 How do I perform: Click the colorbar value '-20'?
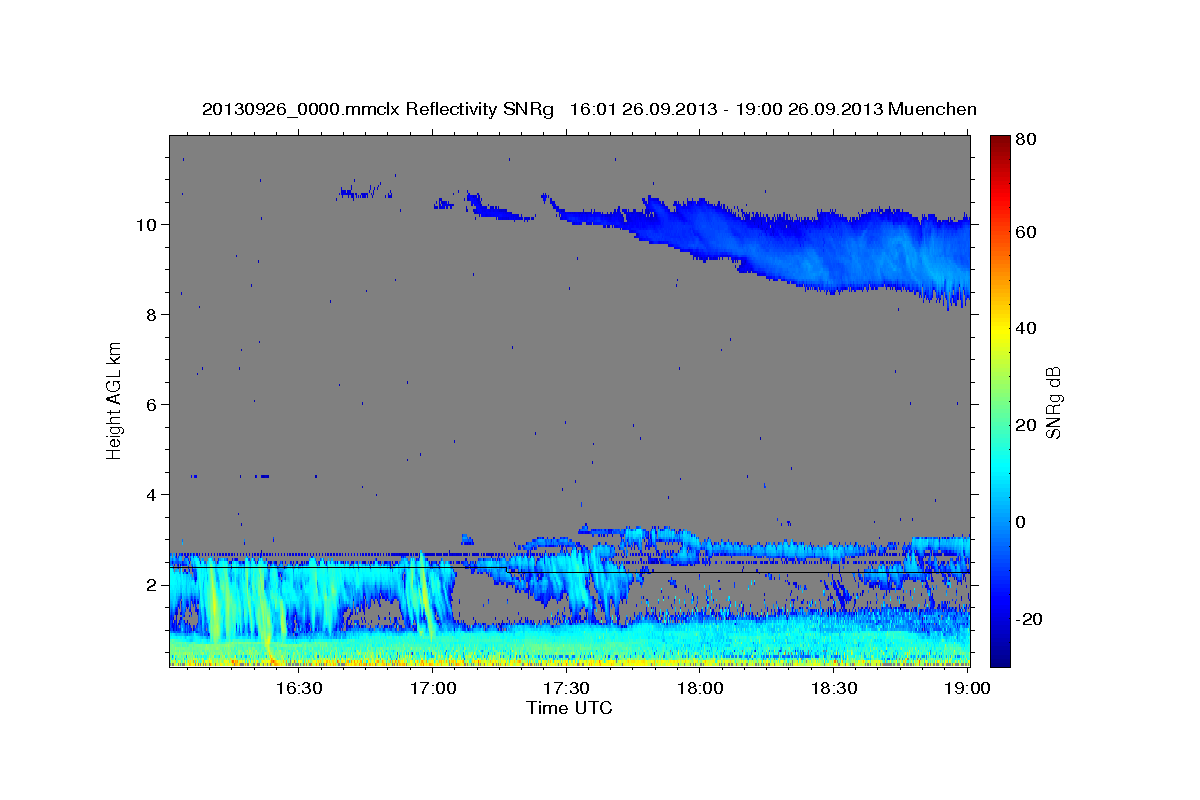coord(1030,619)
